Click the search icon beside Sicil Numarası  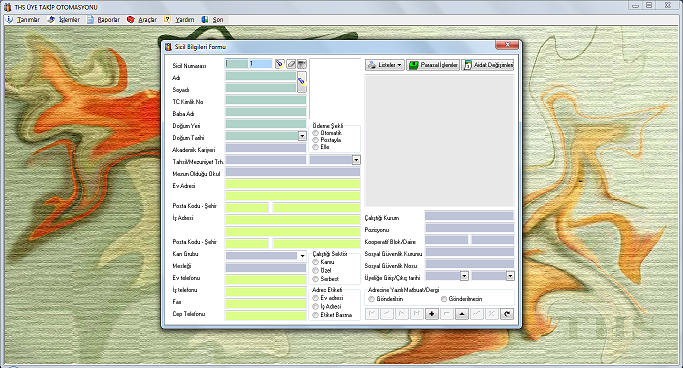pos(279,64)
